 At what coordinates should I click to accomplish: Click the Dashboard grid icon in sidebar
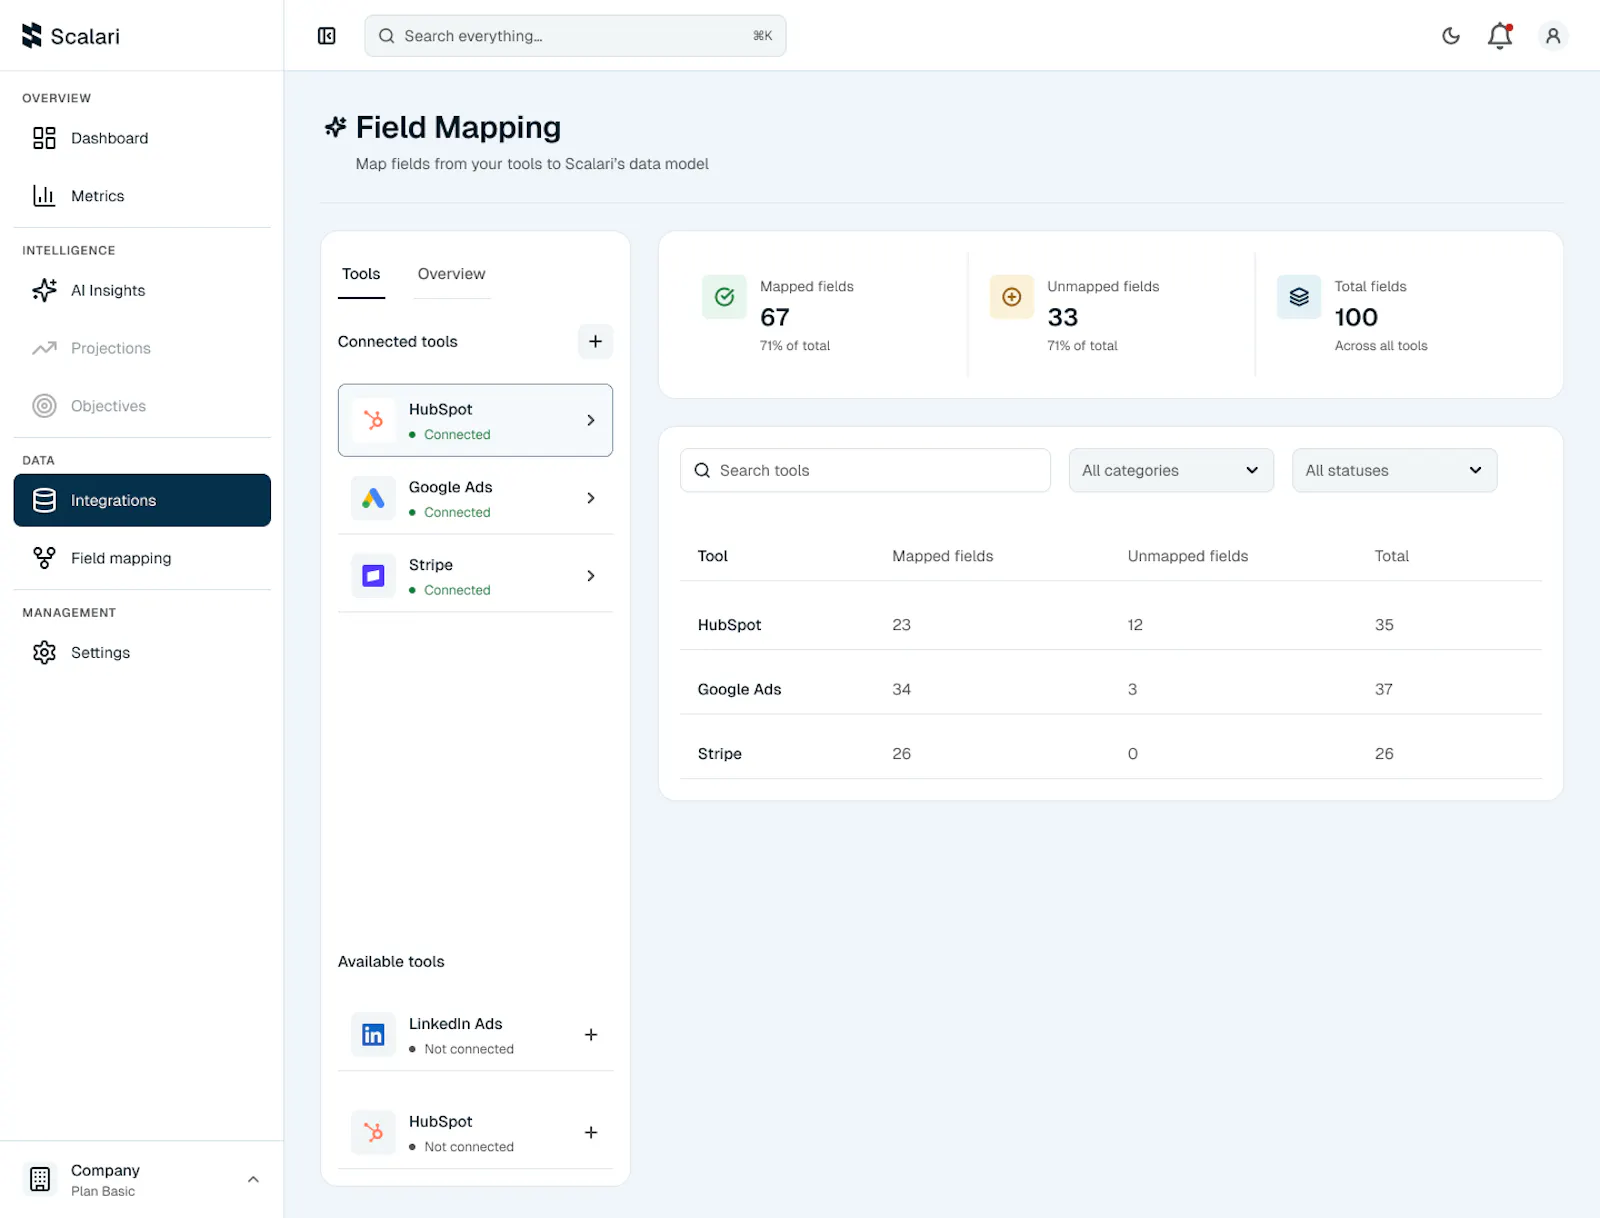click(44, 138)
